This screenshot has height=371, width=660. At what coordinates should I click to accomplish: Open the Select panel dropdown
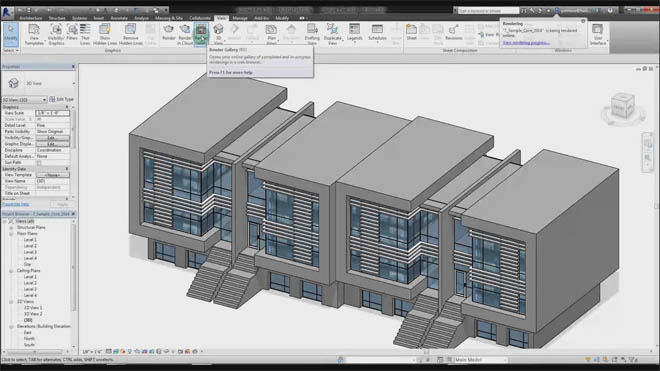(11, 51)
